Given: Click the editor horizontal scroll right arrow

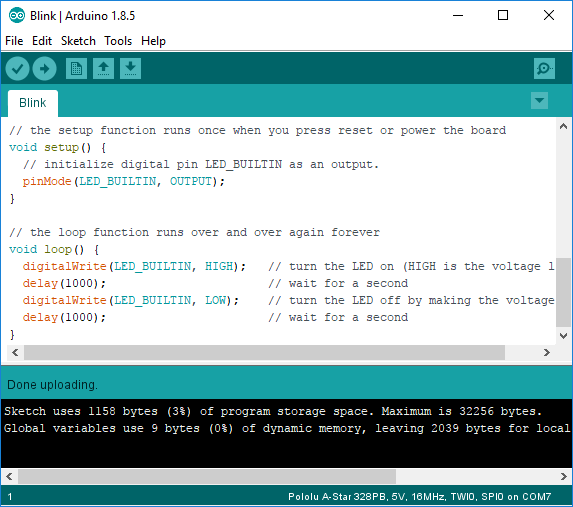Looking at the screenshot, I should (x=547, y=353).
